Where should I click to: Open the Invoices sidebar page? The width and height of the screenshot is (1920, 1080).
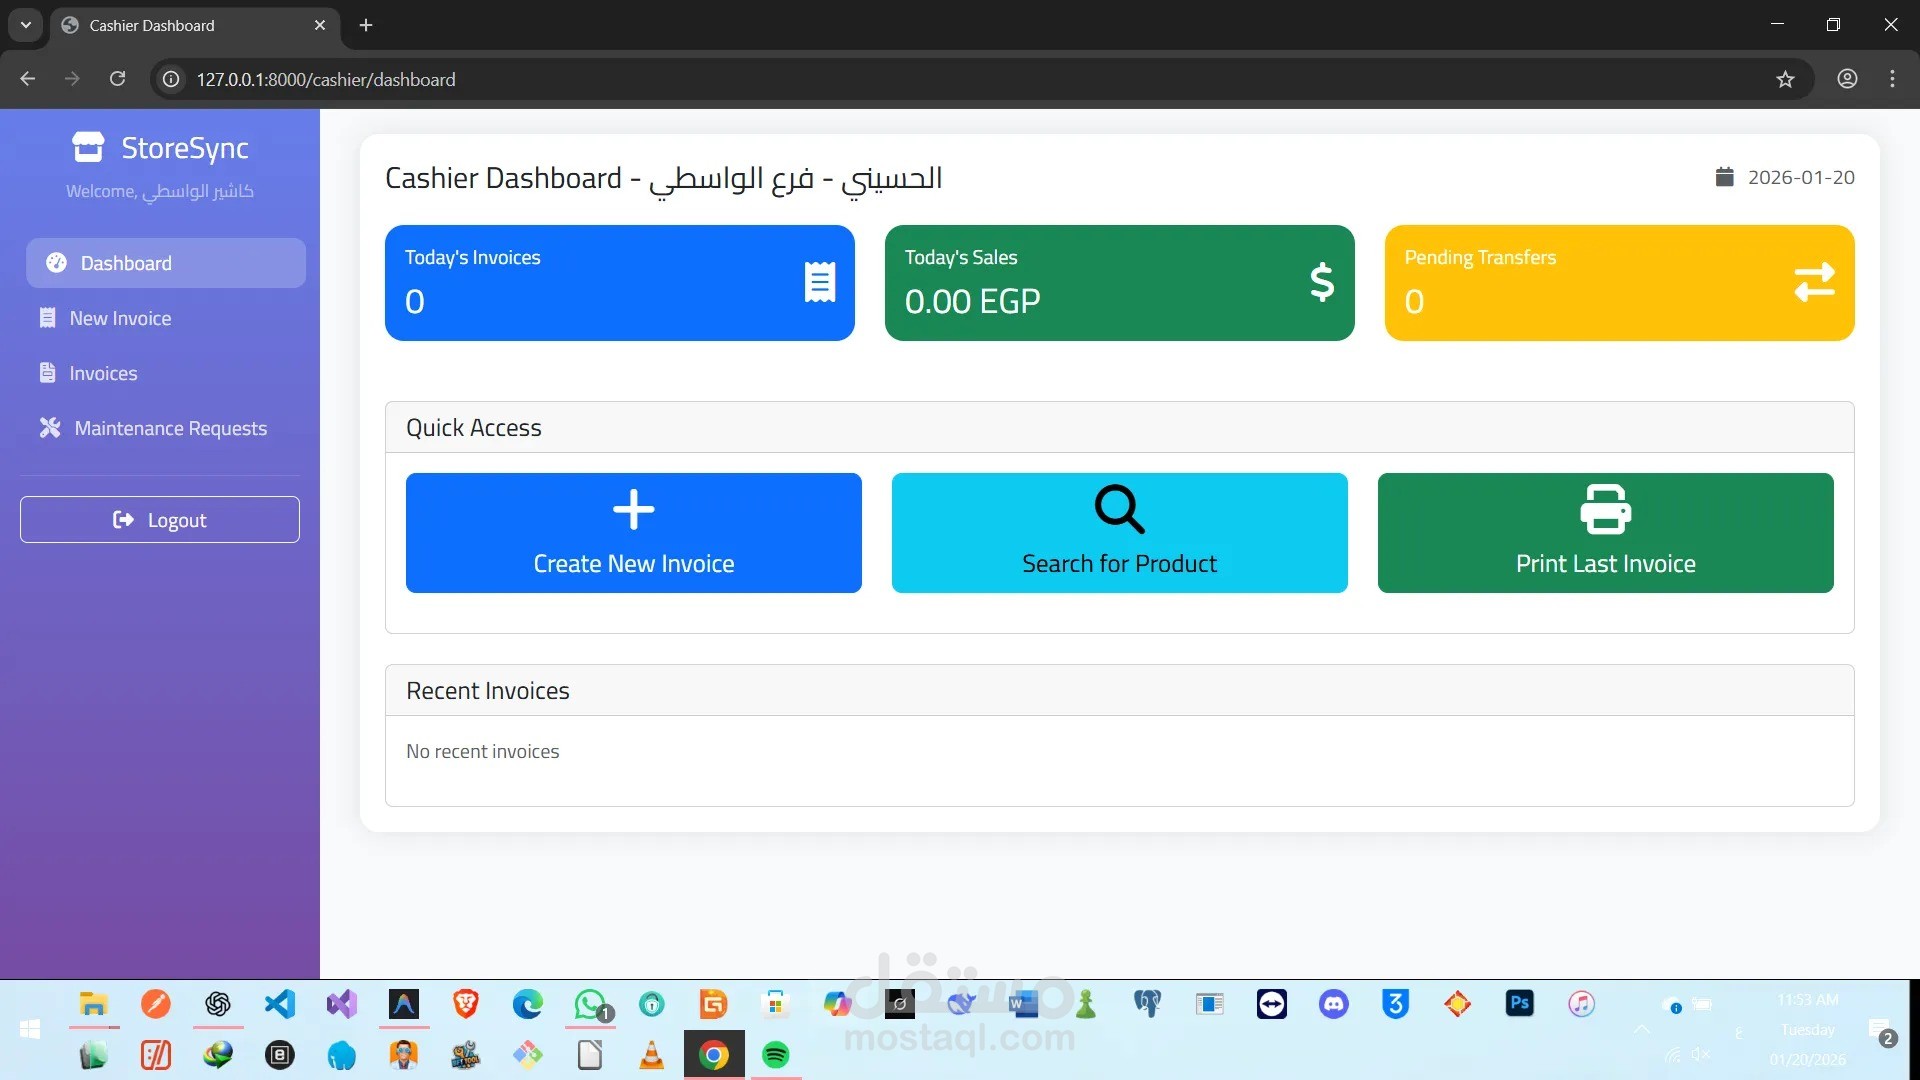click(x=103, y=373)
